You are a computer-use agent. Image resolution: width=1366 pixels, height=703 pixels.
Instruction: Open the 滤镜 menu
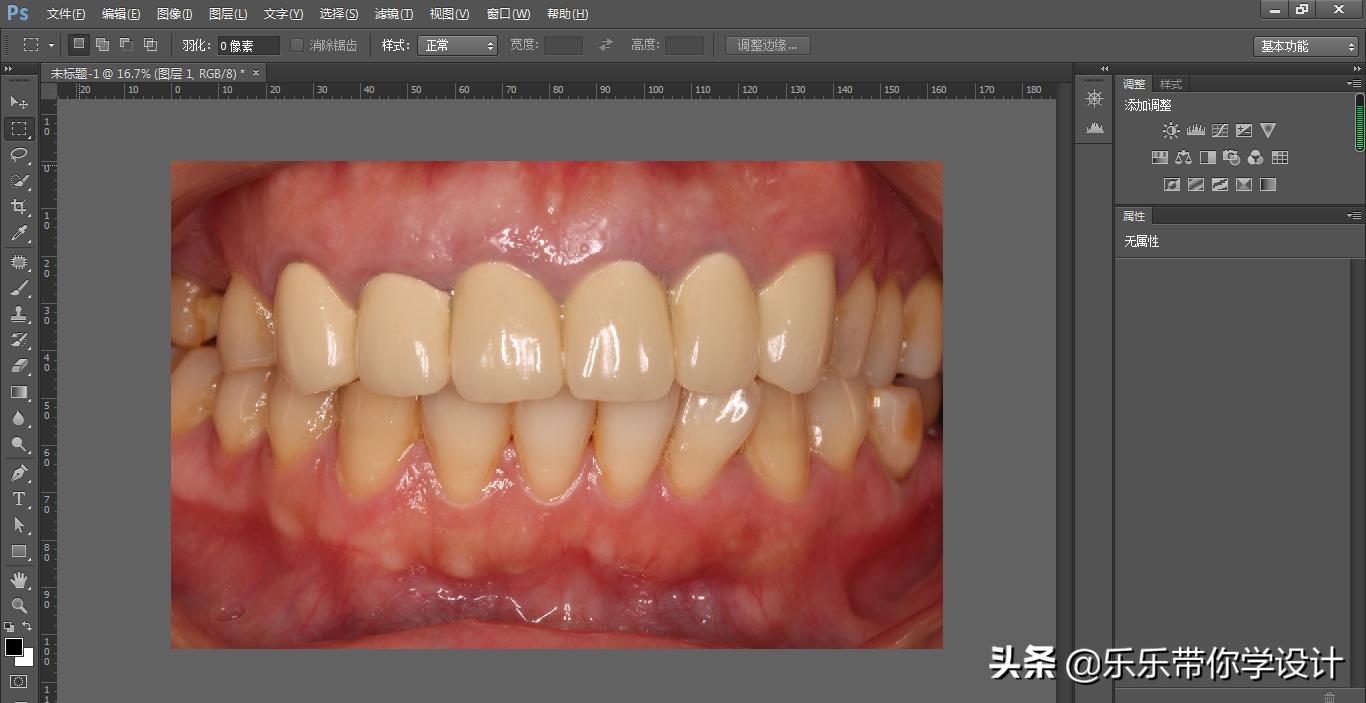point(394,14)
